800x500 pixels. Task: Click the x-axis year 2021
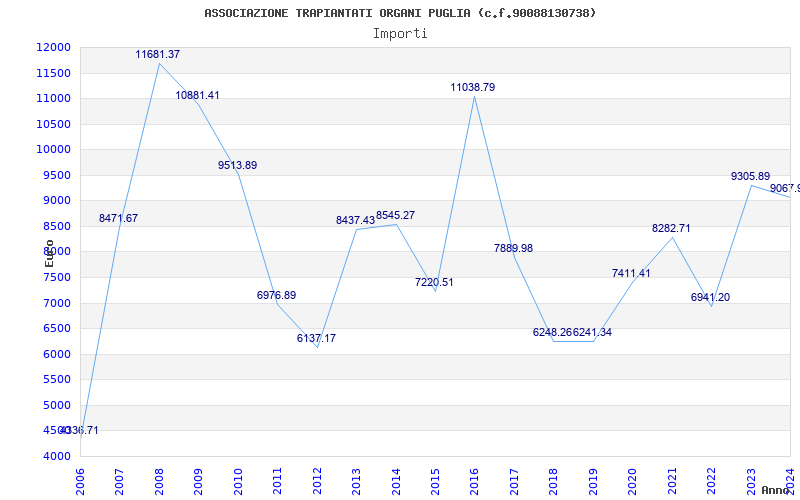point(672,482)
